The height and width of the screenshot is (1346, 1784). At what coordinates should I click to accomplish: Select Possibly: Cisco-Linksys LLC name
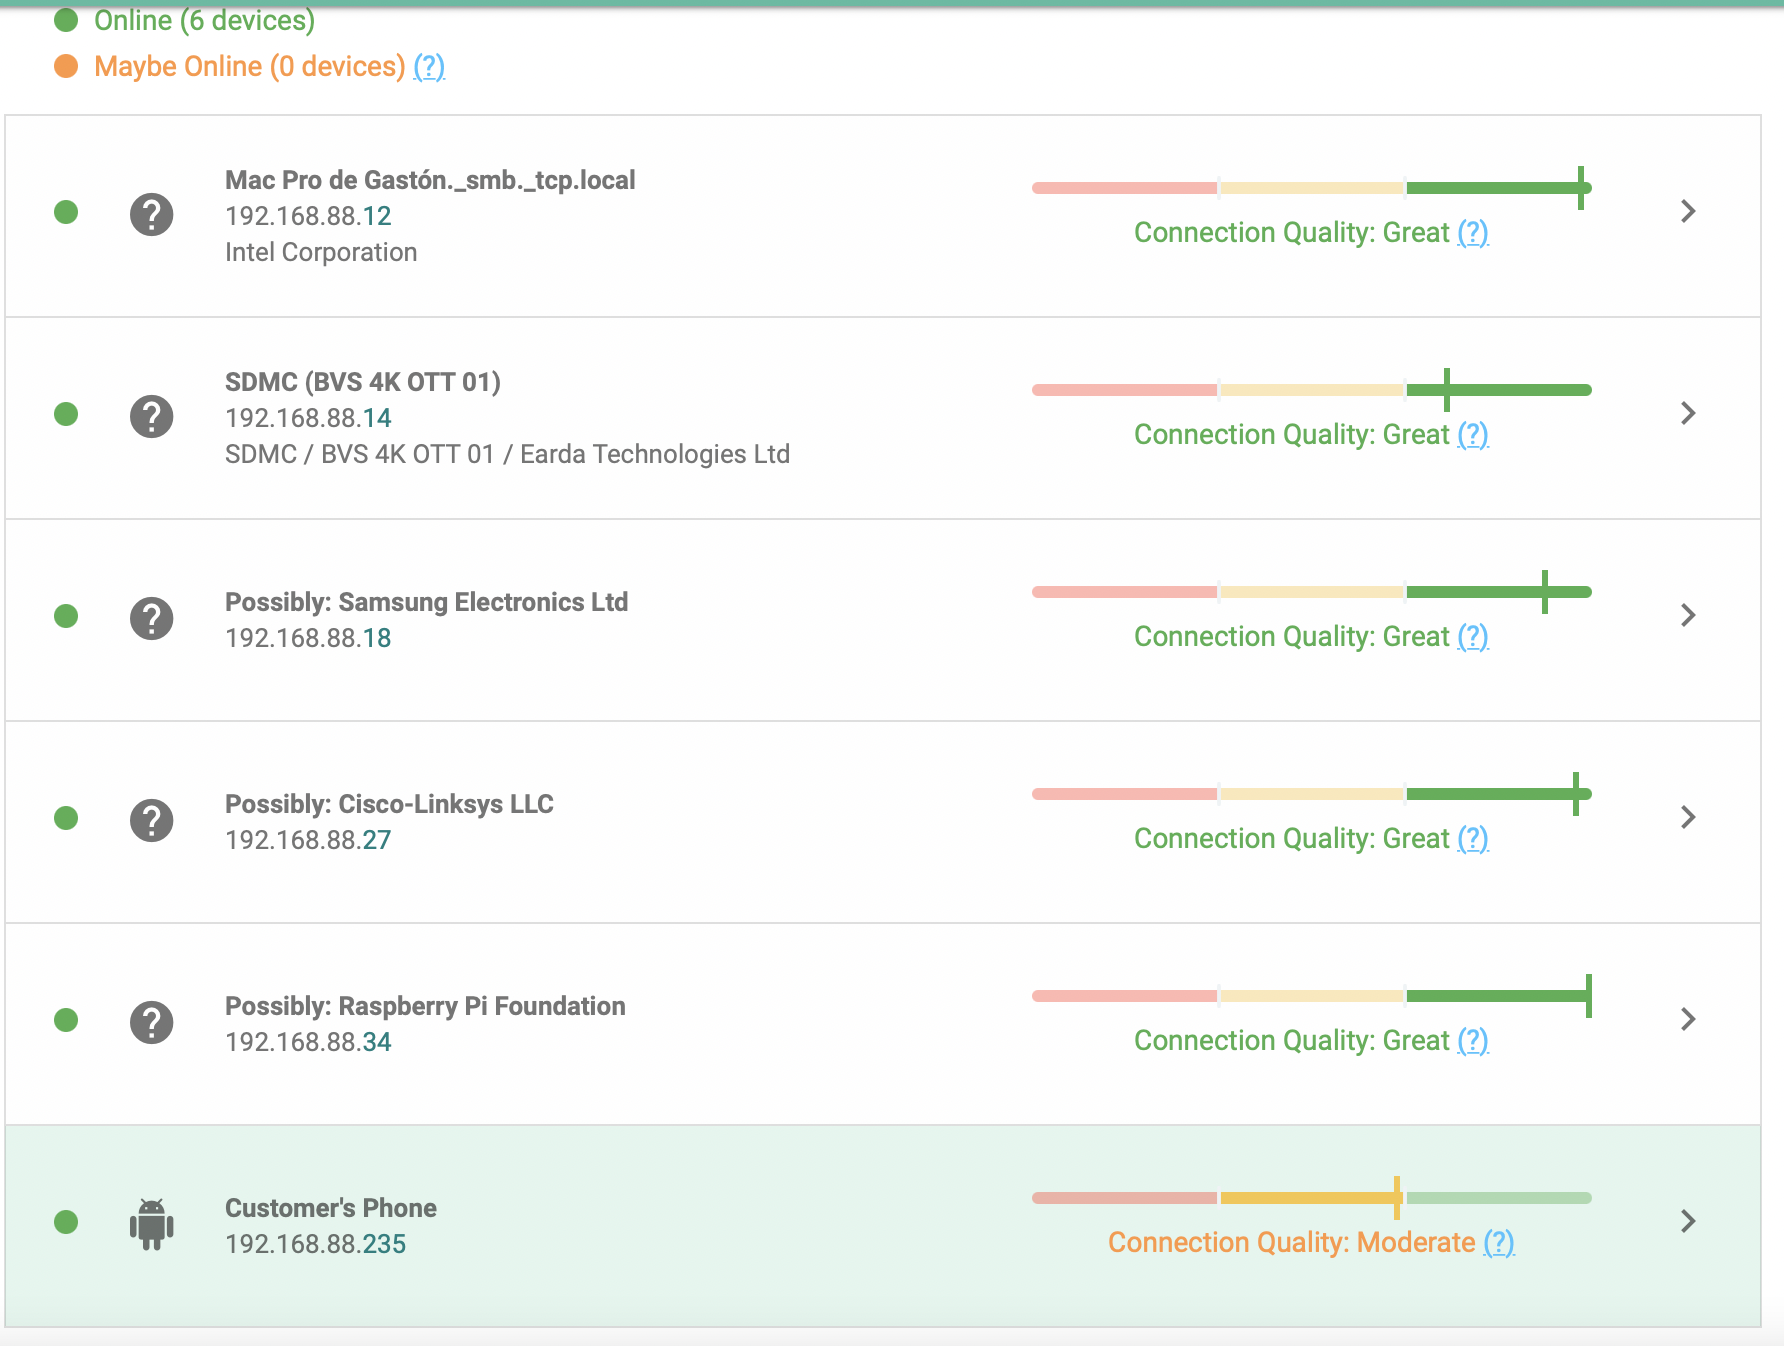[389, 804]
